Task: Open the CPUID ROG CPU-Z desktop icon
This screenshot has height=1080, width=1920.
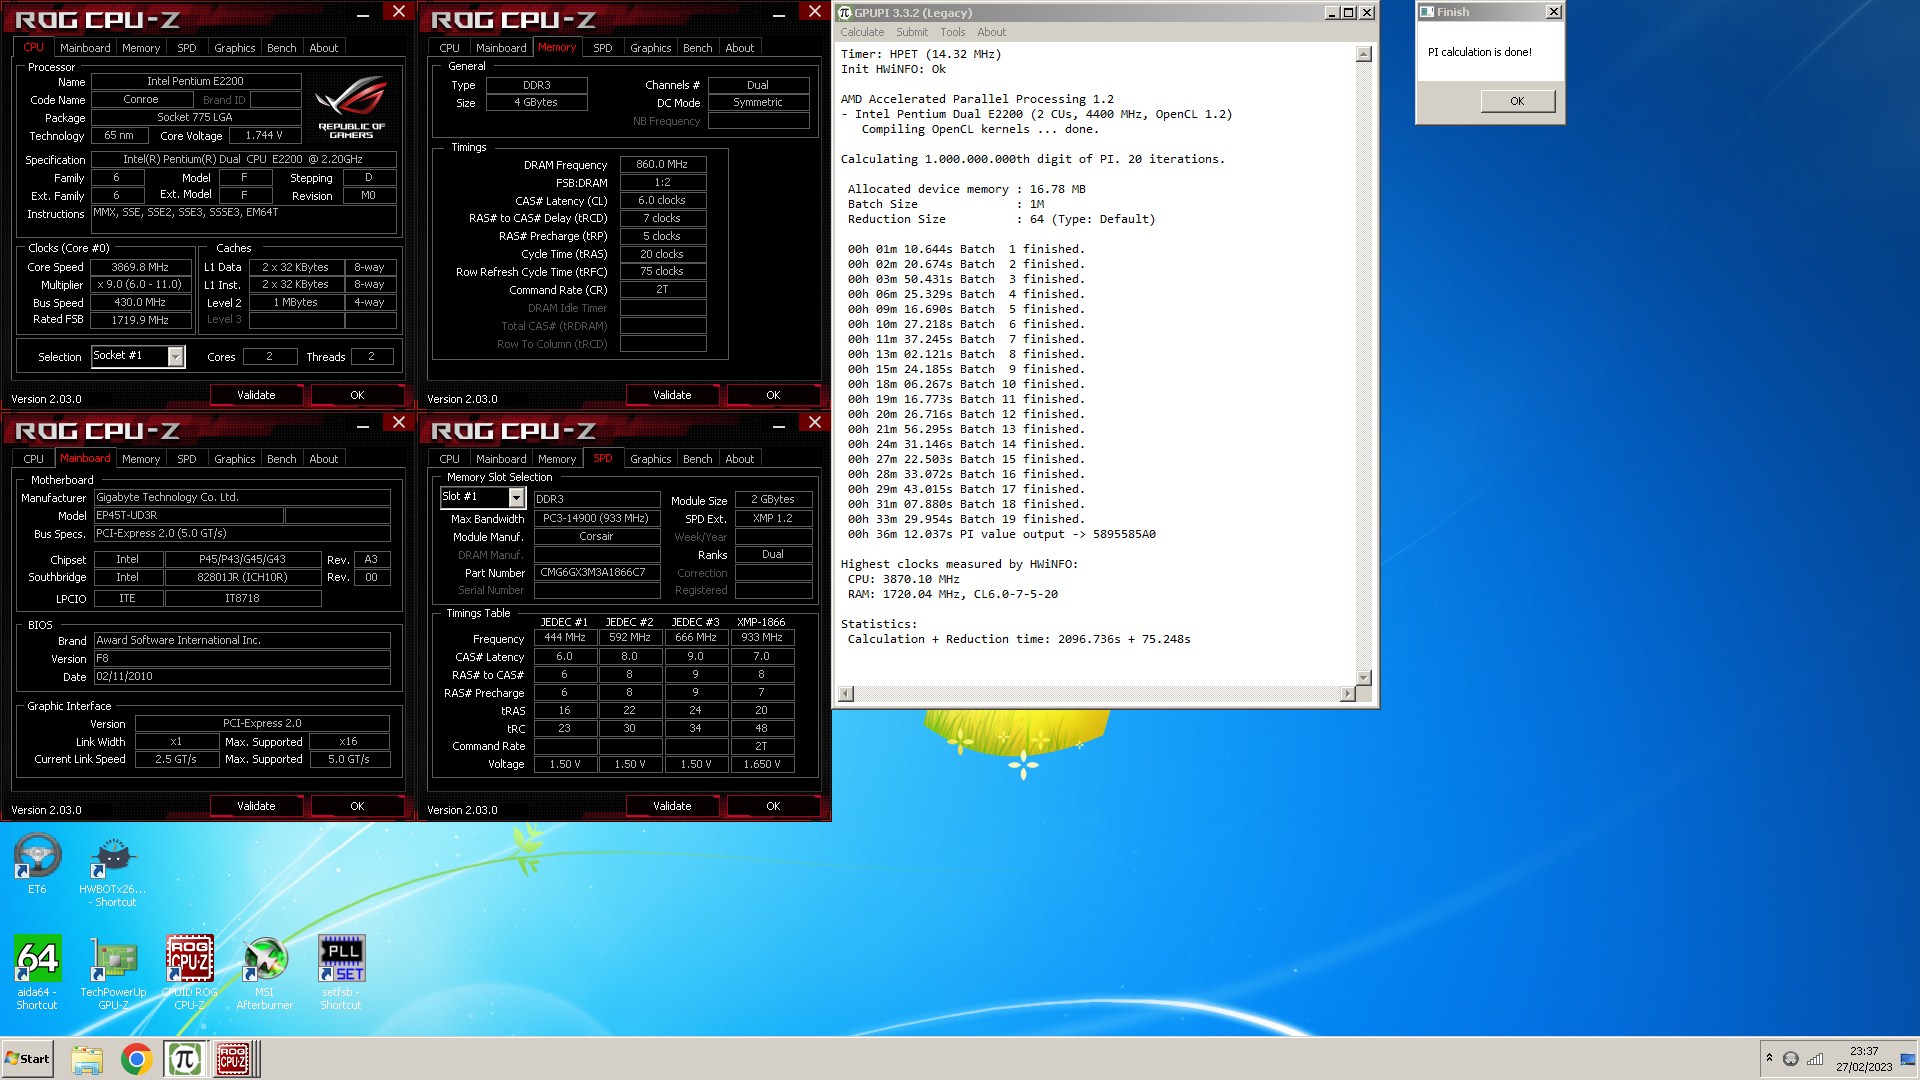Action: 189,972
